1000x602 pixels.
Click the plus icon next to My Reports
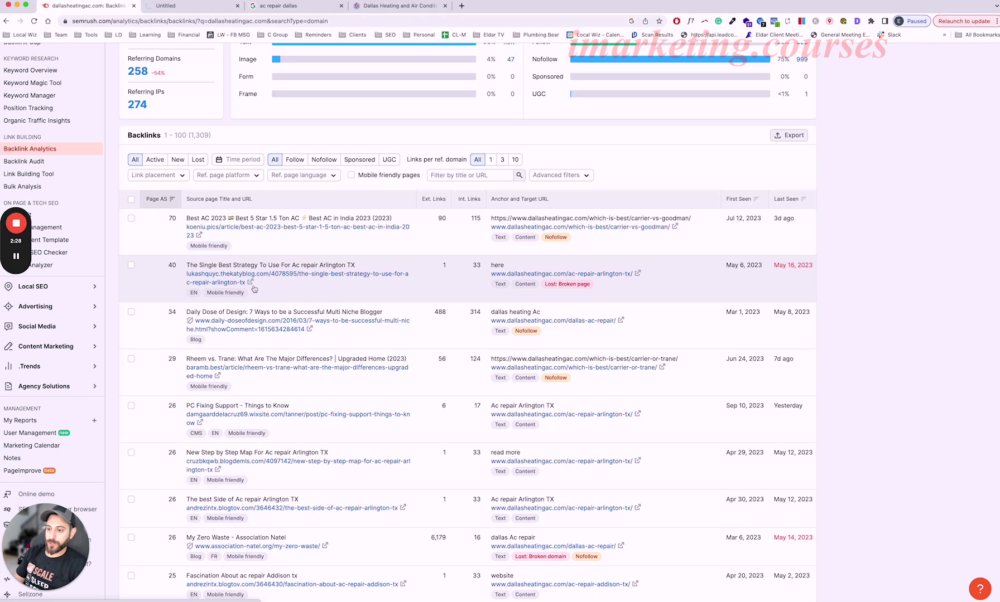[94, 420]
